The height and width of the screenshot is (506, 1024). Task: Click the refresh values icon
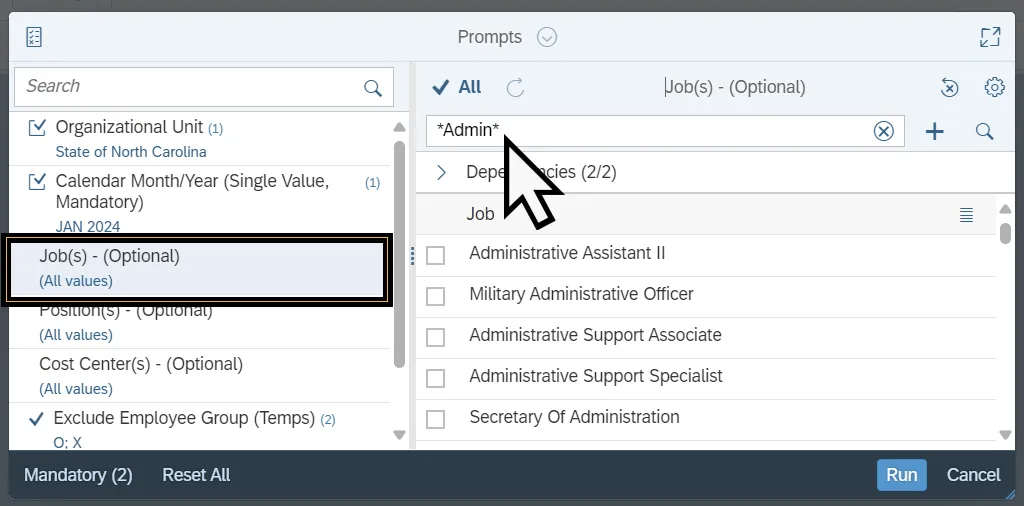pyautogui.click(x=515, y=88)
